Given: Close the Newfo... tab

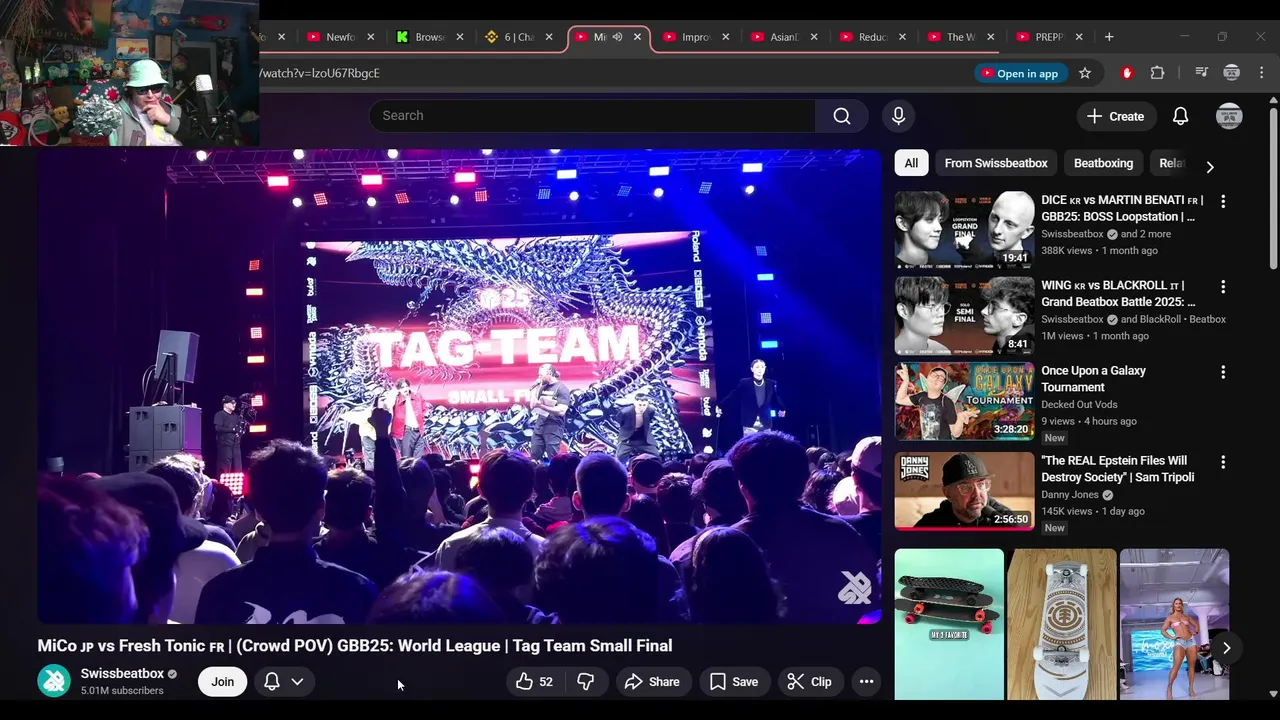Looking at the screenshot, I should tap(370, 37).
